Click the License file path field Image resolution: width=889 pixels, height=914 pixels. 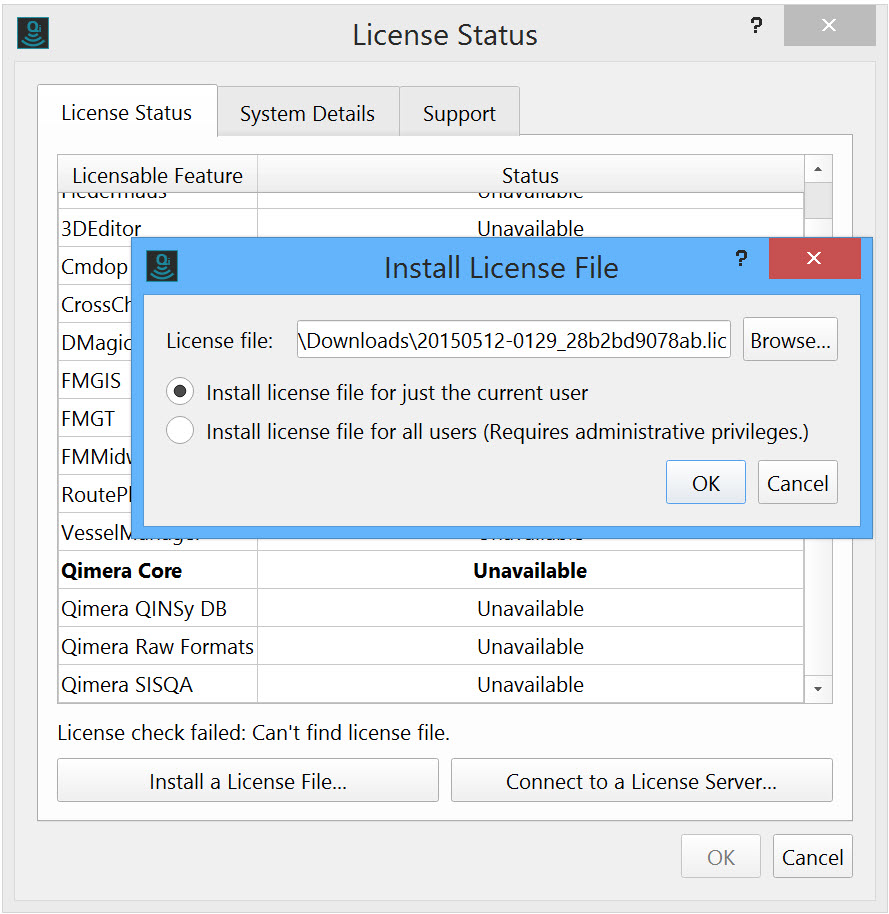[x=514, y=341]
